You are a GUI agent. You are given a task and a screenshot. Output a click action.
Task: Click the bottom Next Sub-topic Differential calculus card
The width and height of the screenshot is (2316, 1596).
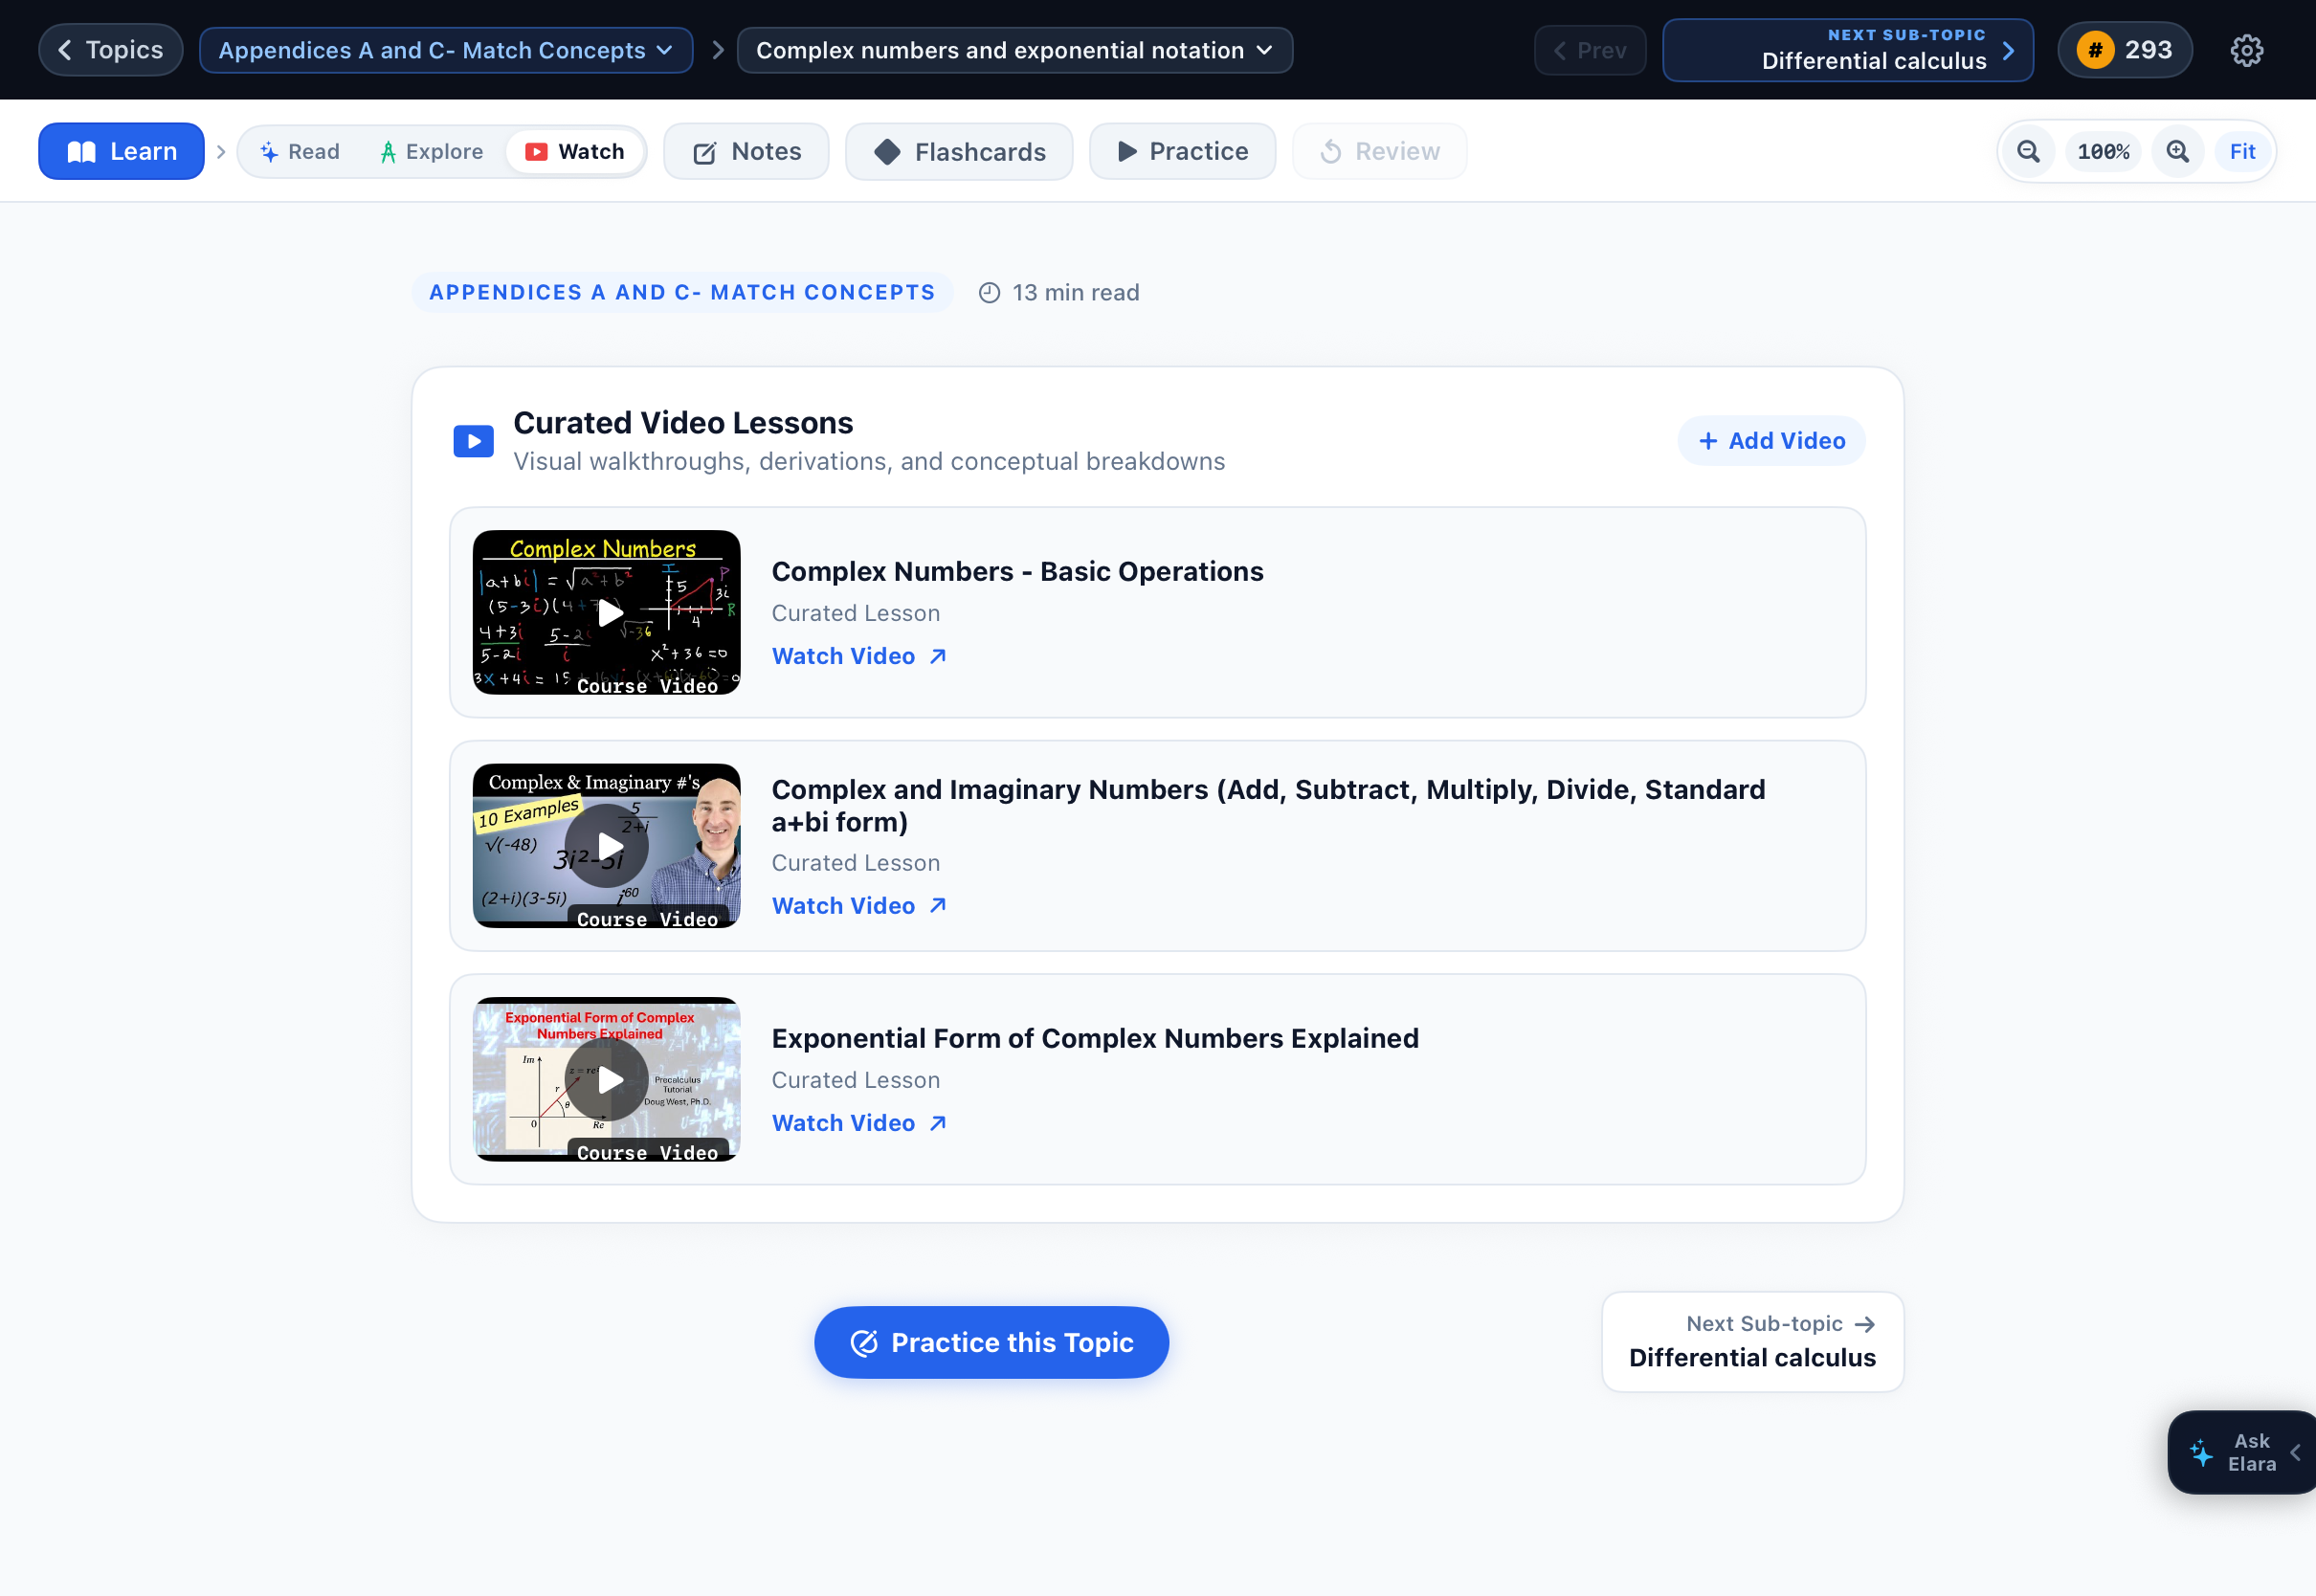pos(1752,1342)
